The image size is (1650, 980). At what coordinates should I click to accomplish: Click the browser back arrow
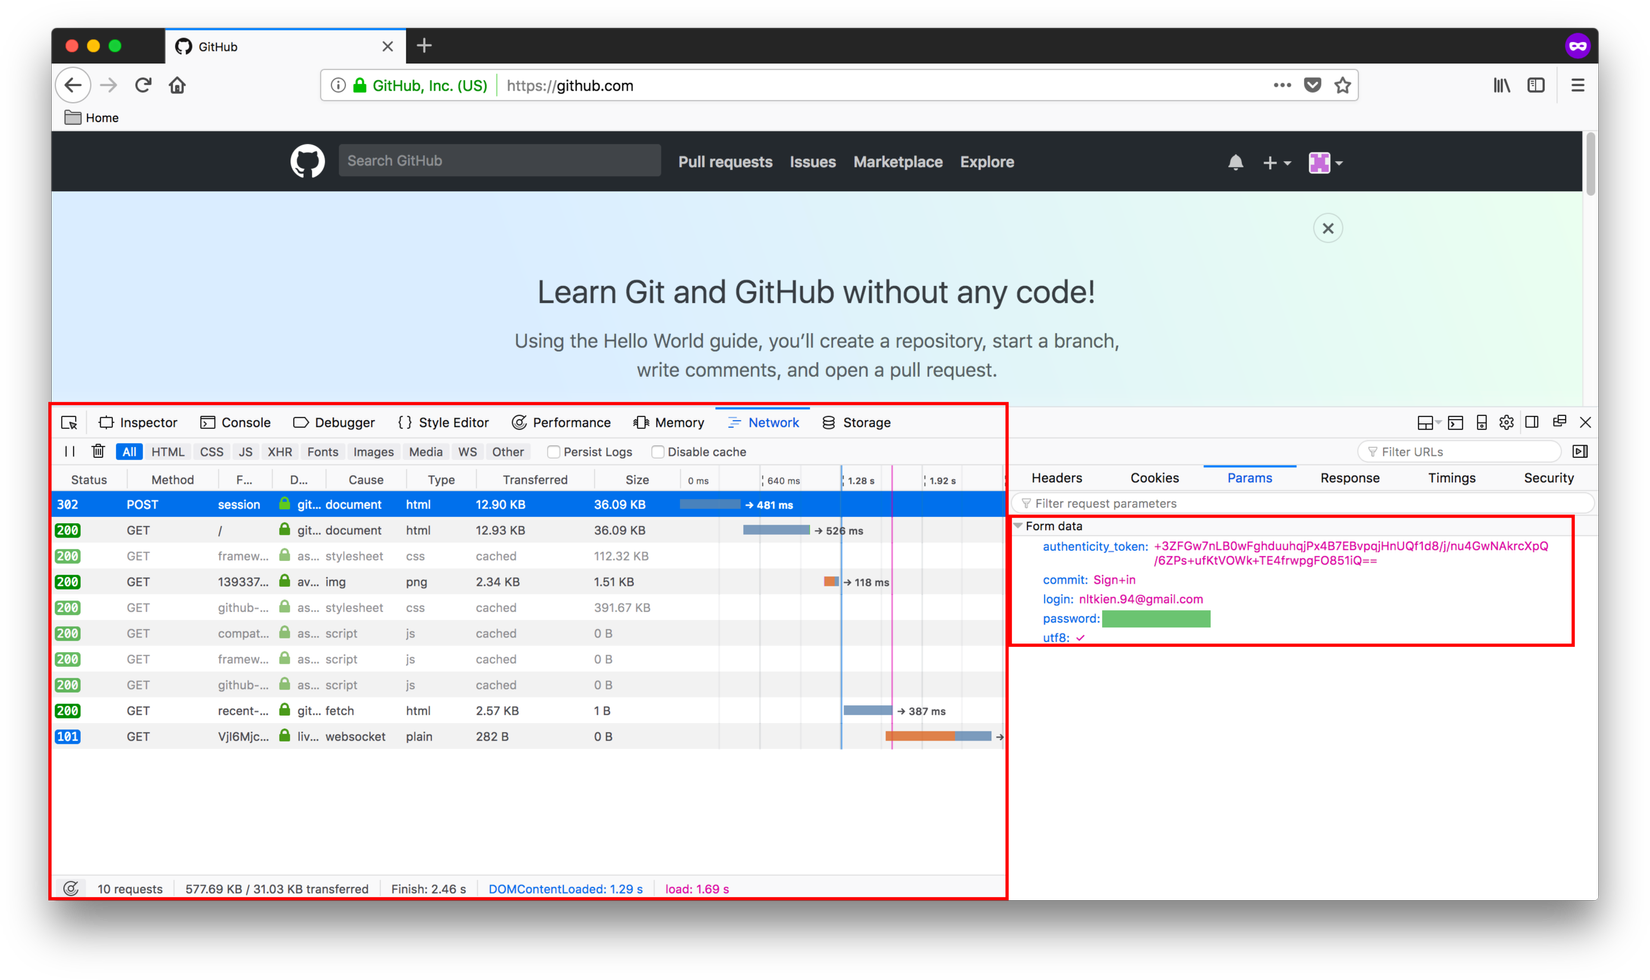pyautogui.click(x=73, y=85)
